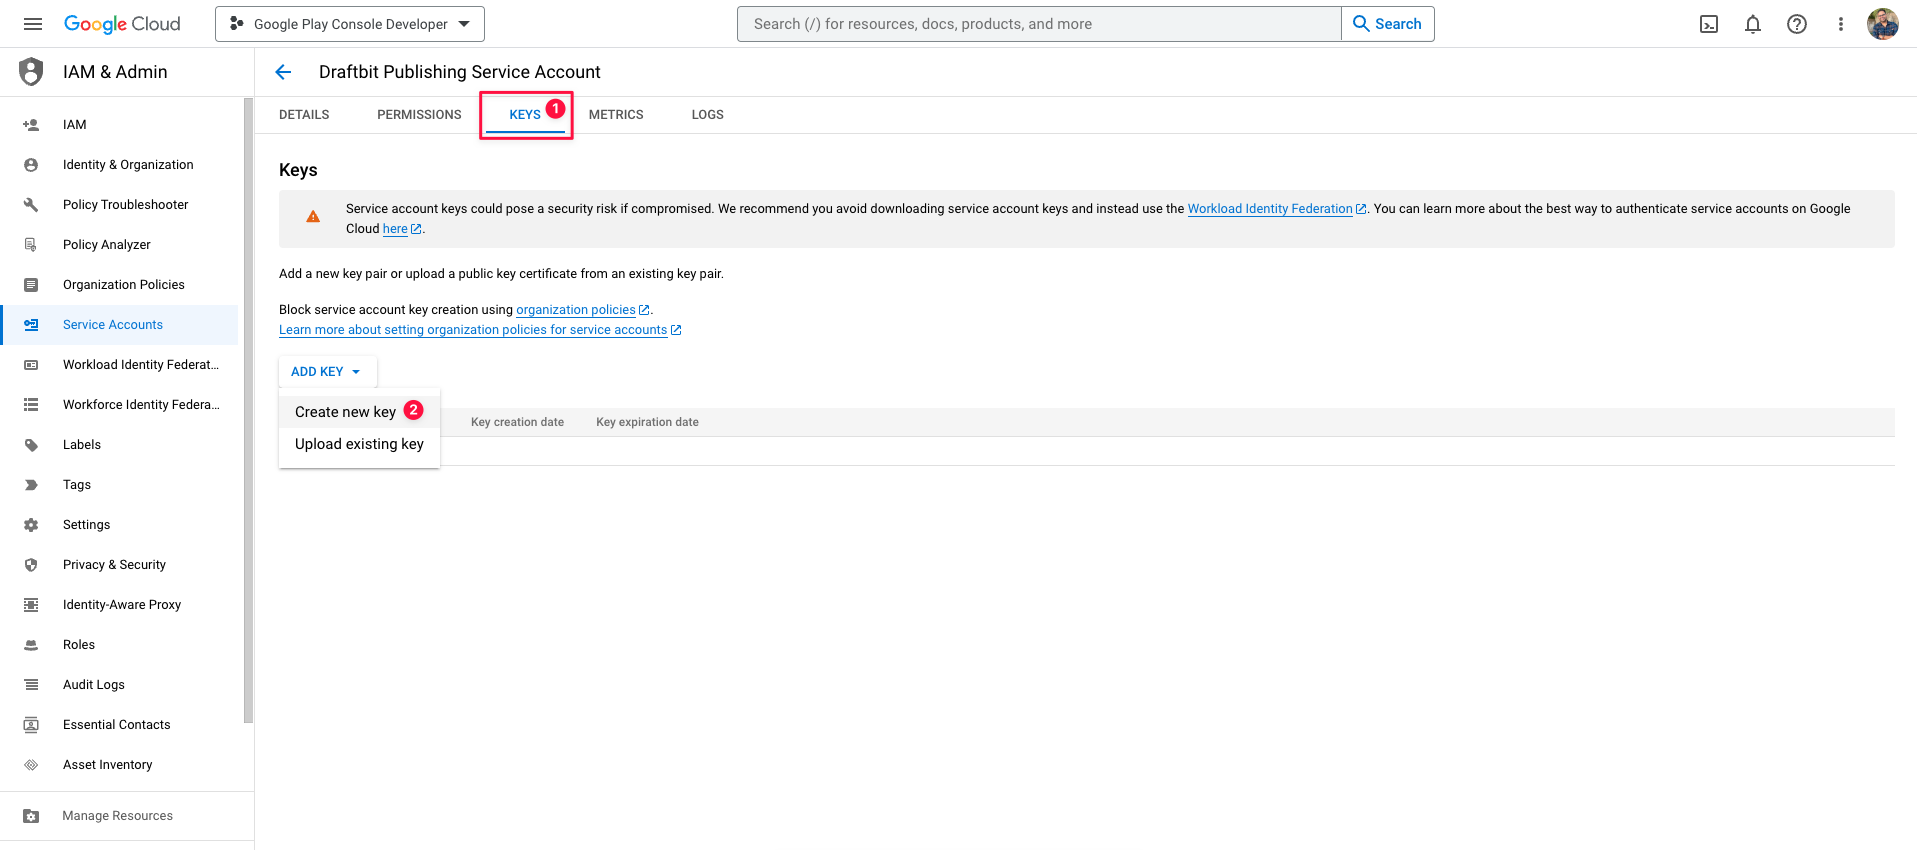The width and height of the screenshot is (1917, 850).
Task: Click the Policy Troubleshooter wrench icon
Action: point(31,205)
